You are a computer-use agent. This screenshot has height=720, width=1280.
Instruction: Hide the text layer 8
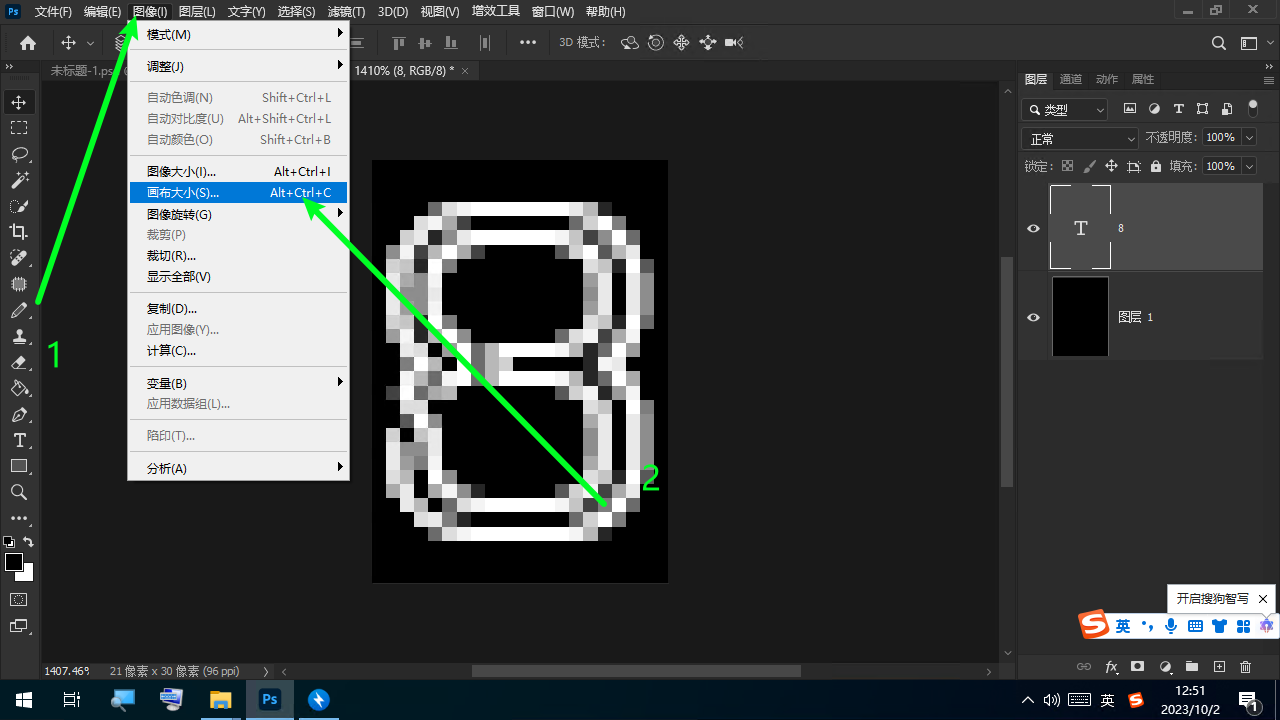pyautogui.click(x=1034, y=228)
